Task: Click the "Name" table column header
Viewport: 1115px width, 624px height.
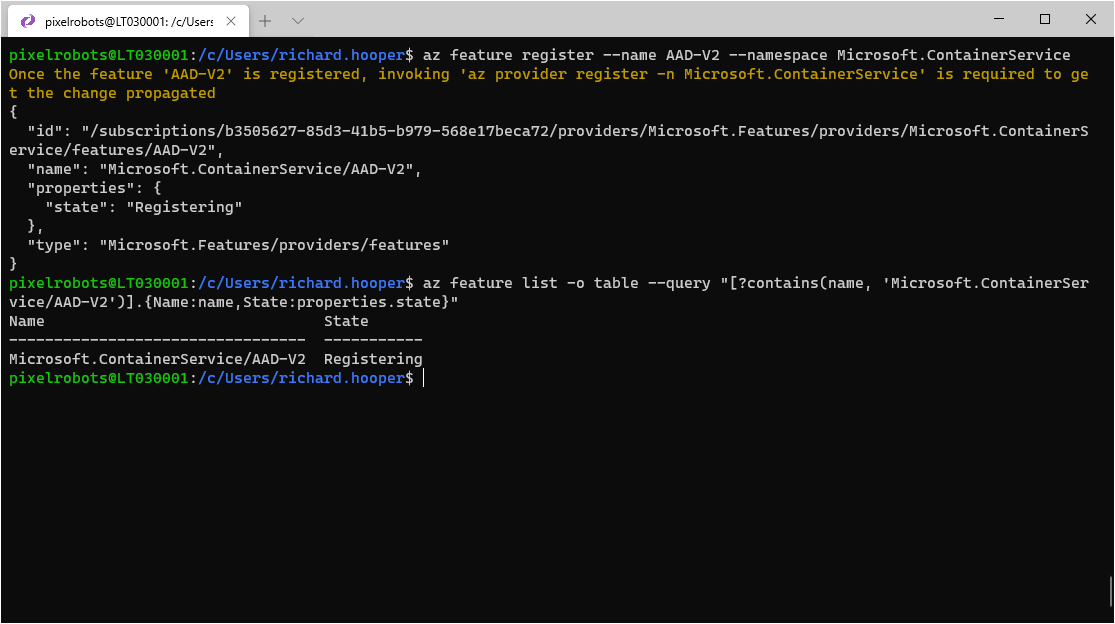Action: (x=26, y=321)
